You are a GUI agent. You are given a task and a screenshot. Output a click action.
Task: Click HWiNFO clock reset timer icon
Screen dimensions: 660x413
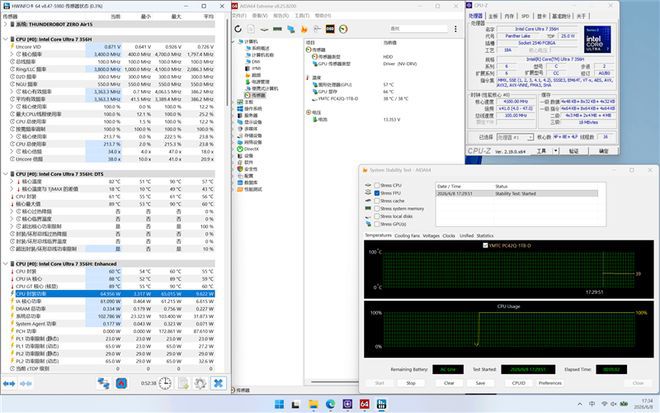point(165,383)
